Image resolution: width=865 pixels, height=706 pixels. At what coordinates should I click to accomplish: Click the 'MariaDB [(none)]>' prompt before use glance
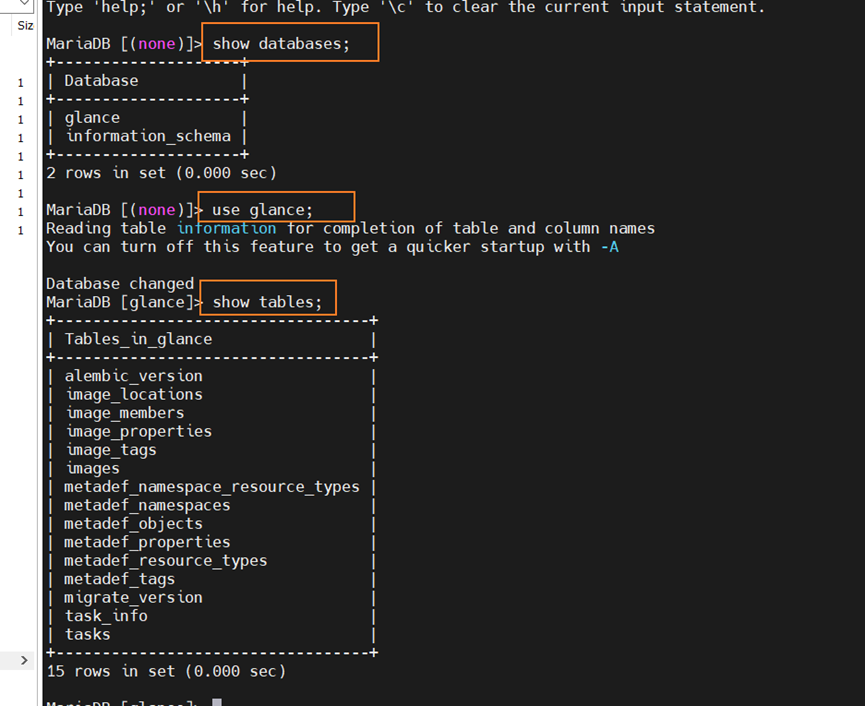[125, 210]
